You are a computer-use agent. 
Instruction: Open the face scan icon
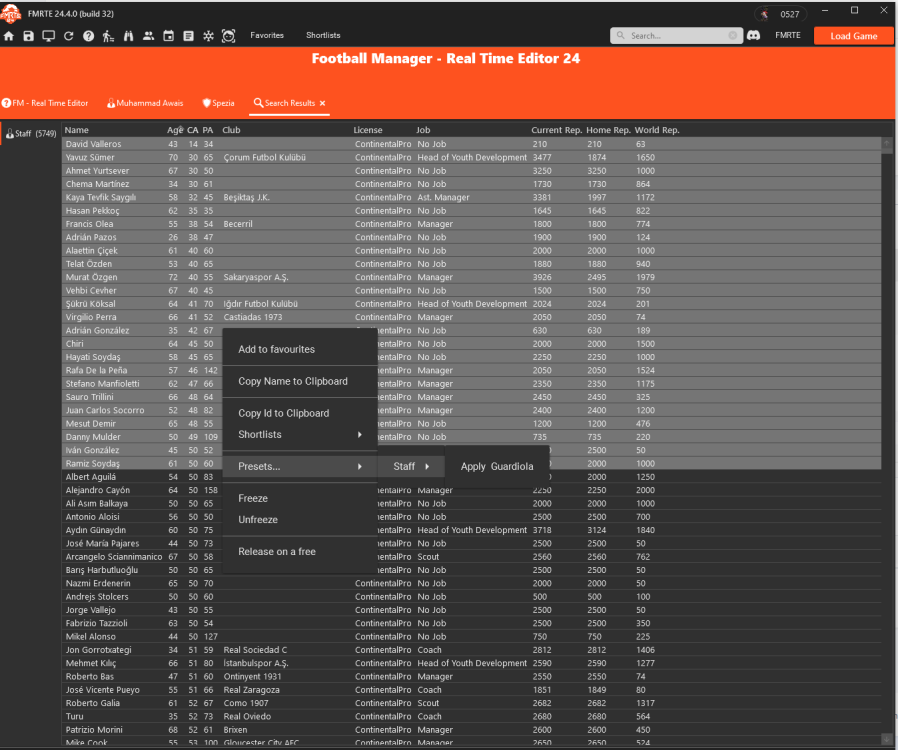click(x=229, y=36)
